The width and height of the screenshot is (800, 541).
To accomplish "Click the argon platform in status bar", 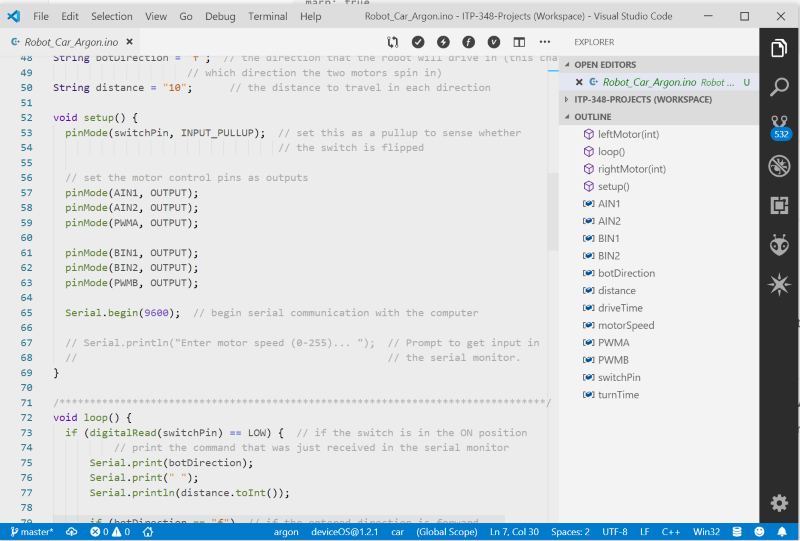I will tap(286, 532).
